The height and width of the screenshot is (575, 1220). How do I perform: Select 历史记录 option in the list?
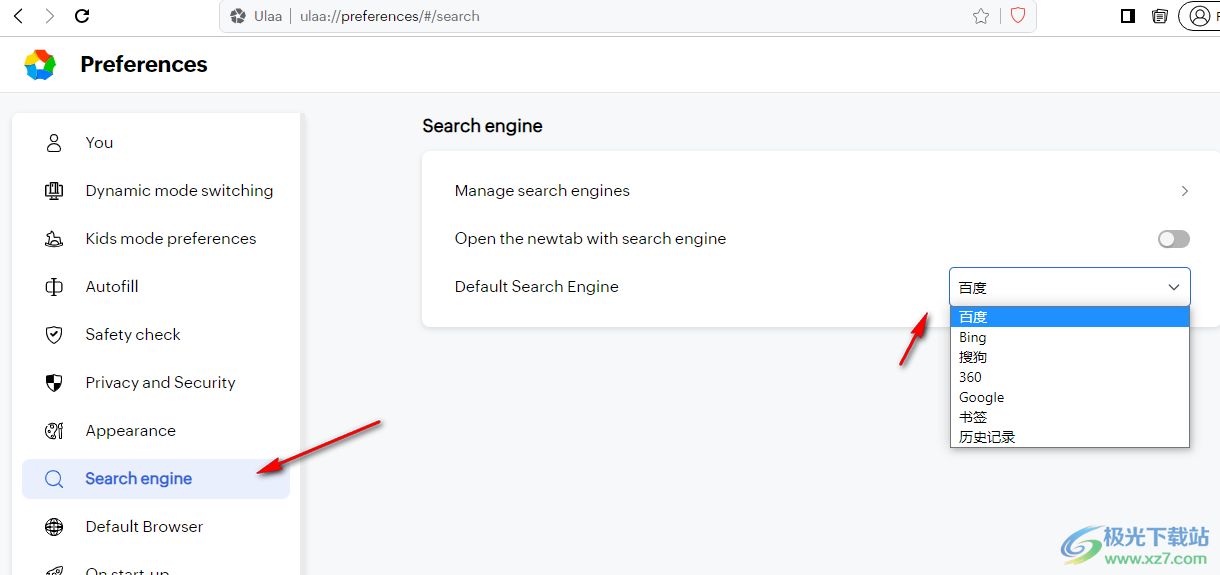click(1070, 437)
